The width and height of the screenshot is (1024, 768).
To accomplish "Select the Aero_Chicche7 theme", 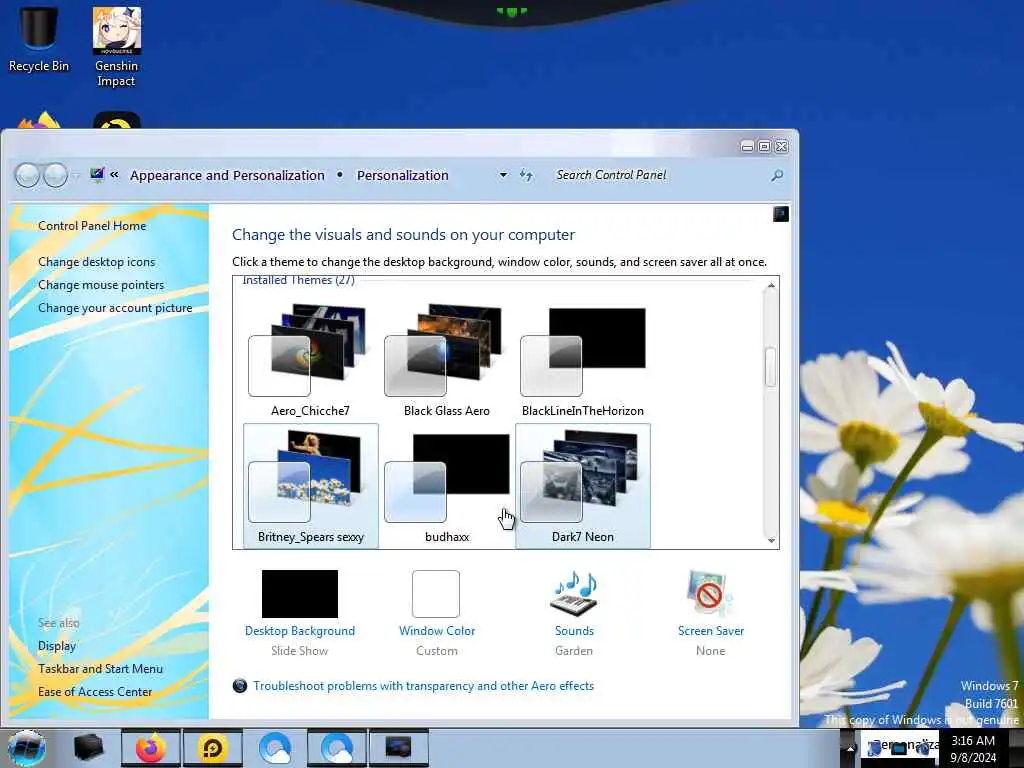I will (310, 360).
